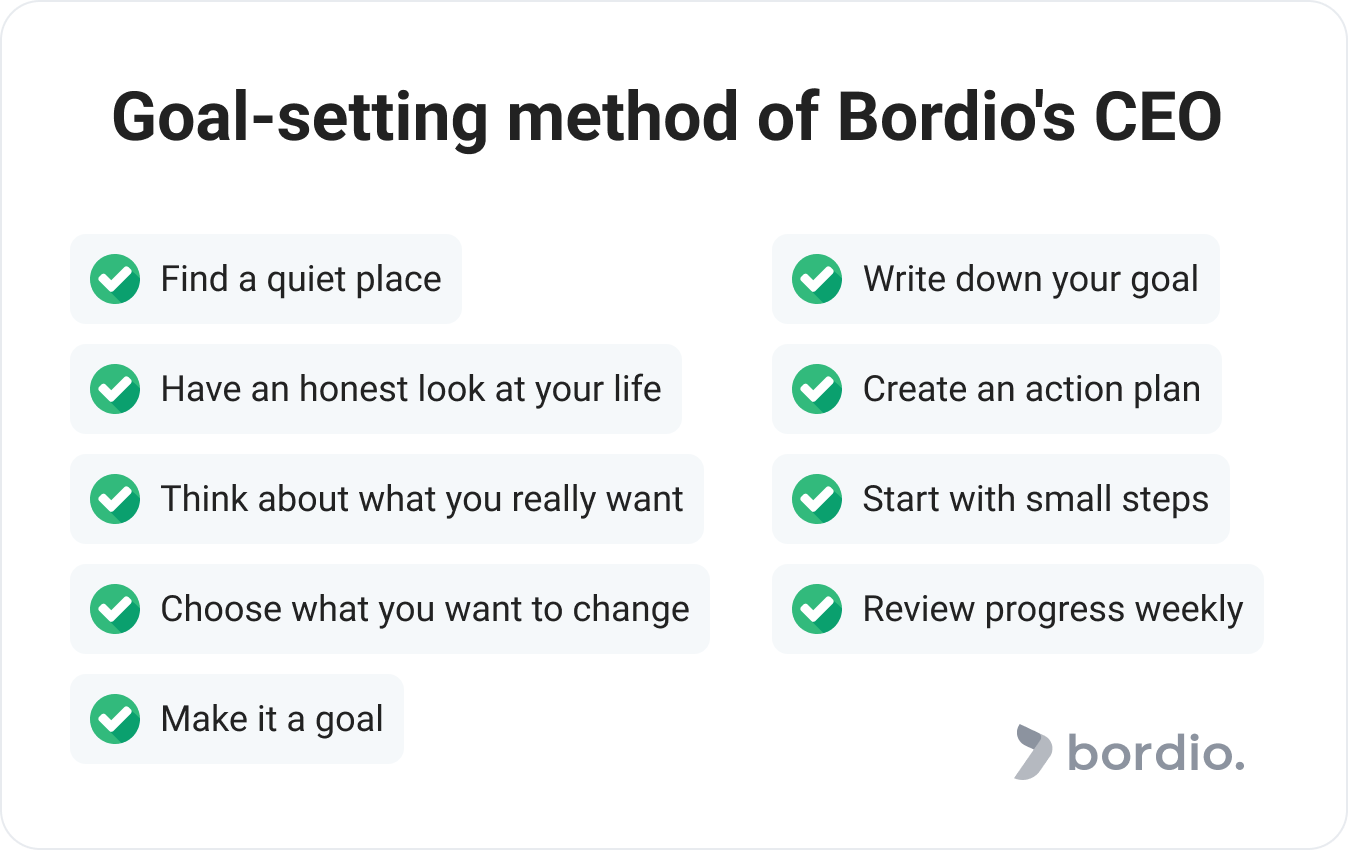The width and height of the screenshot is (1348, 850).
Task: Click the check icon beside Make it a goal
Action: coord(115,719)
